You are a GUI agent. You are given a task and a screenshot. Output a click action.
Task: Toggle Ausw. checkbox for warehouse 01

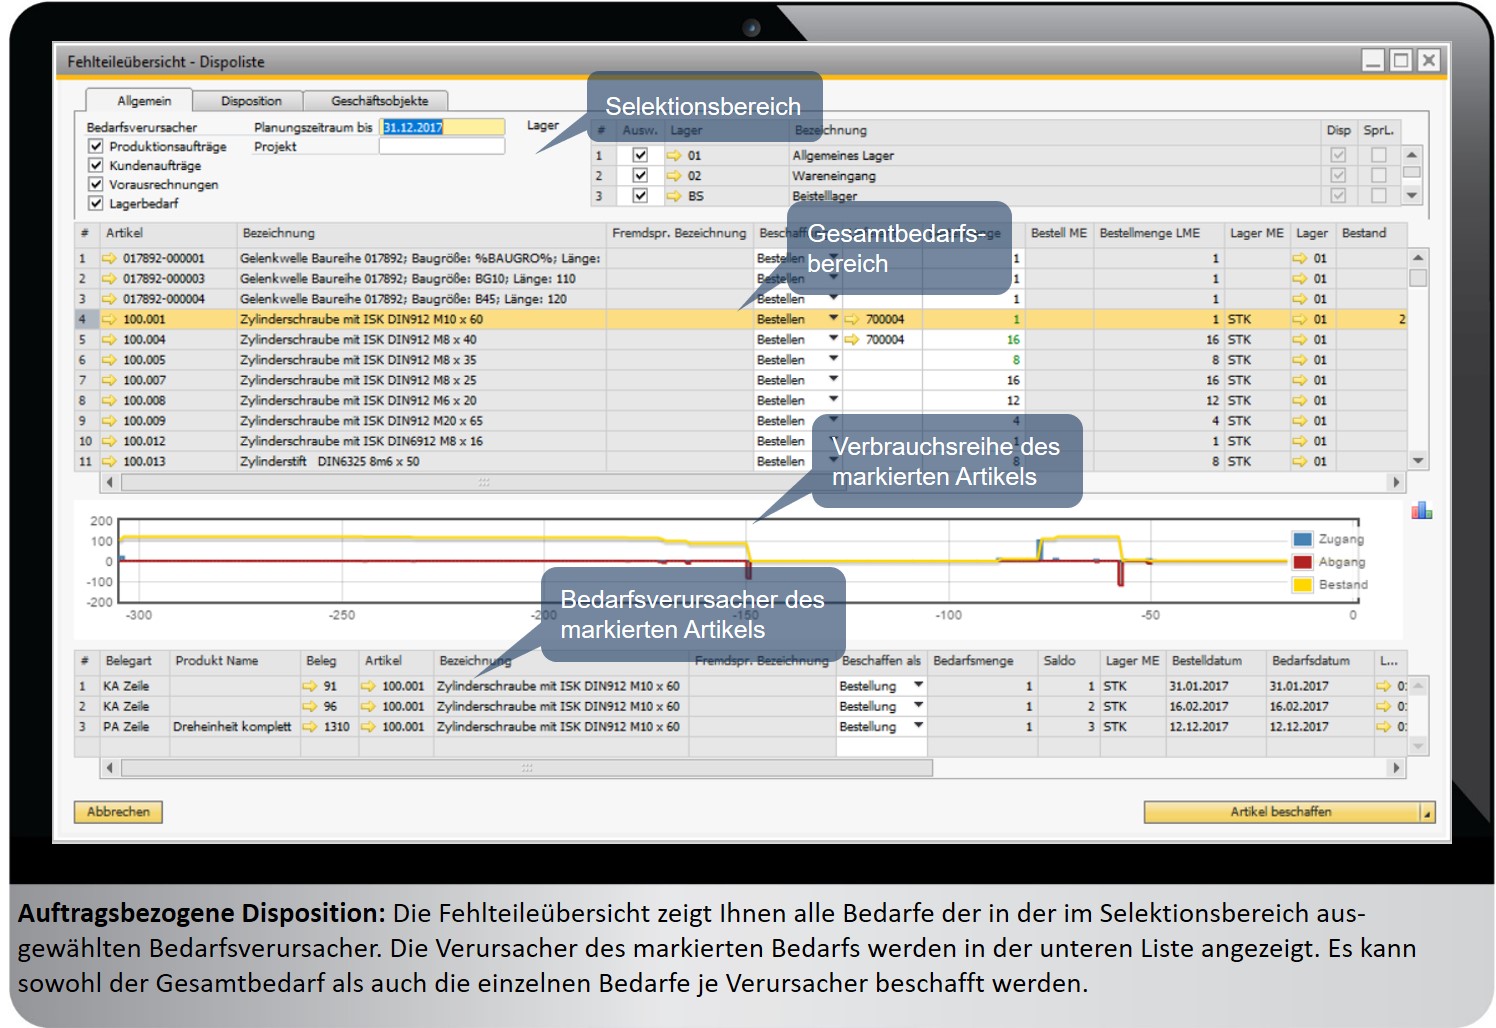(640, 155)
